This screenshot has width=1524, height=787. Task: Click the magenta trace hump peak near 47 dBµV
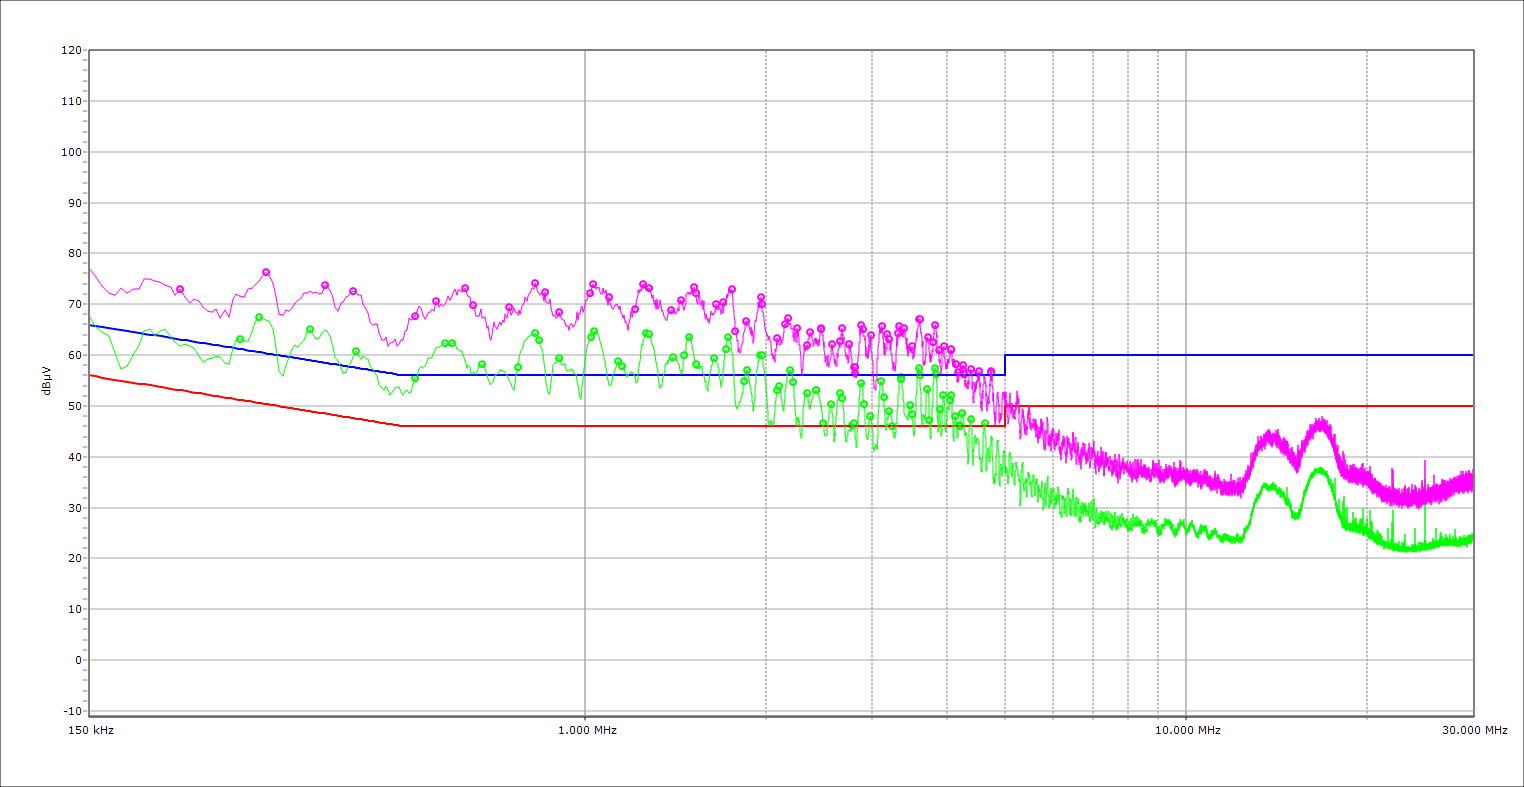pyautogui.click(x=1321, y=422)
